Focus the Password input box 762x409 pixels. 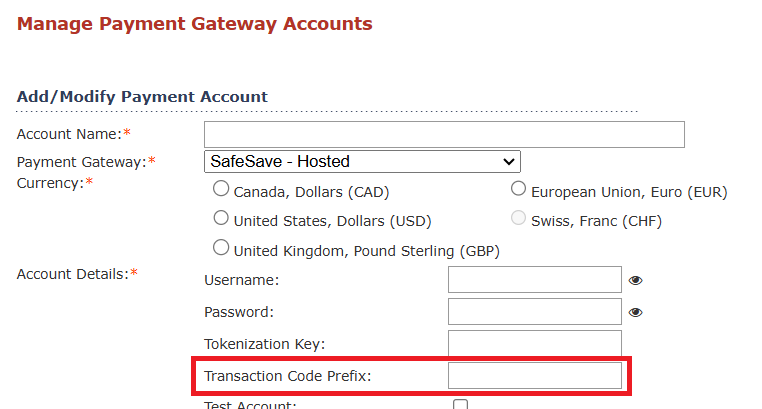pyautogui.click(x=535, y=311)
